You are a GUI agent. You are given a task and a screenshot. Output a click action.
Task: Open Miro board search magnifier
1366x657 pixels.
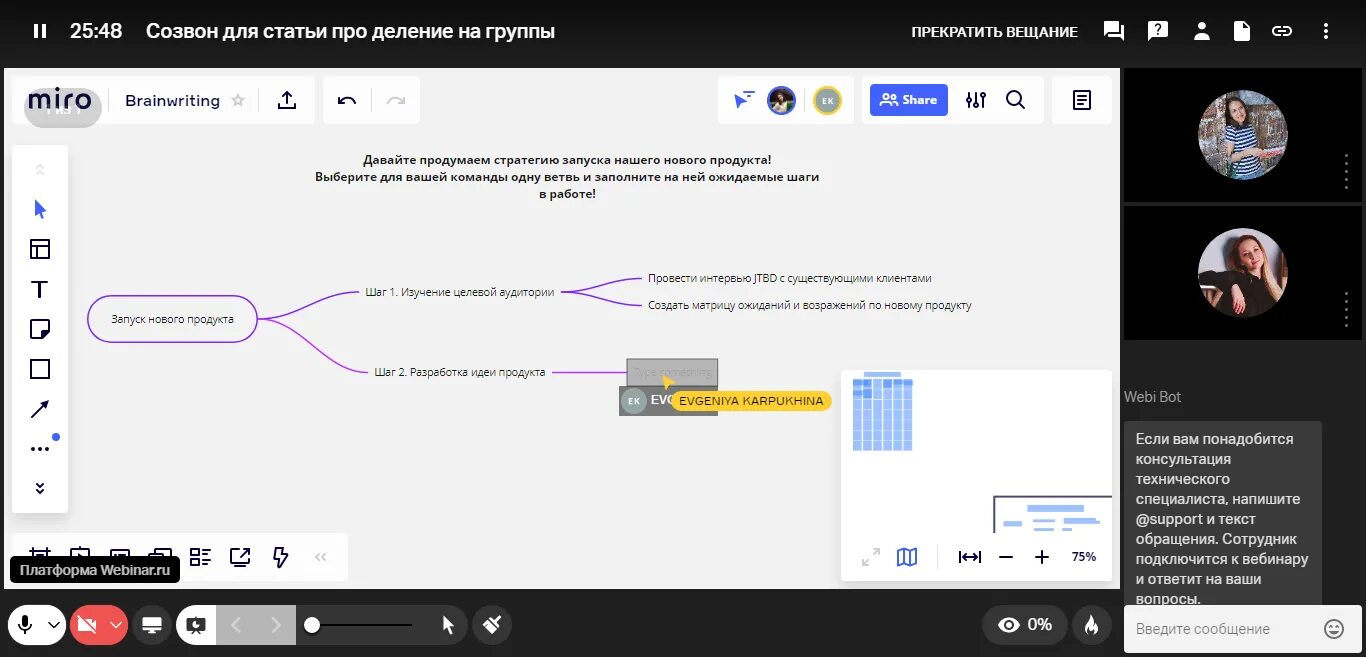[x=1016, y=100]
